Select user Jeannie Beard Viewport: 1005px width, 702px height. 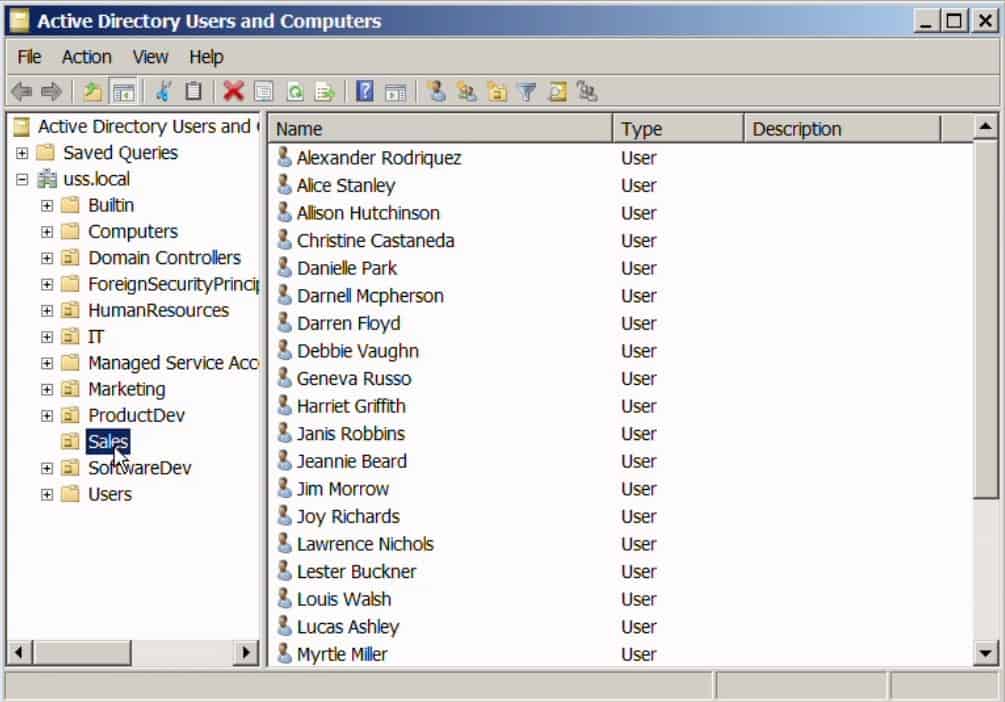point(351,461)
